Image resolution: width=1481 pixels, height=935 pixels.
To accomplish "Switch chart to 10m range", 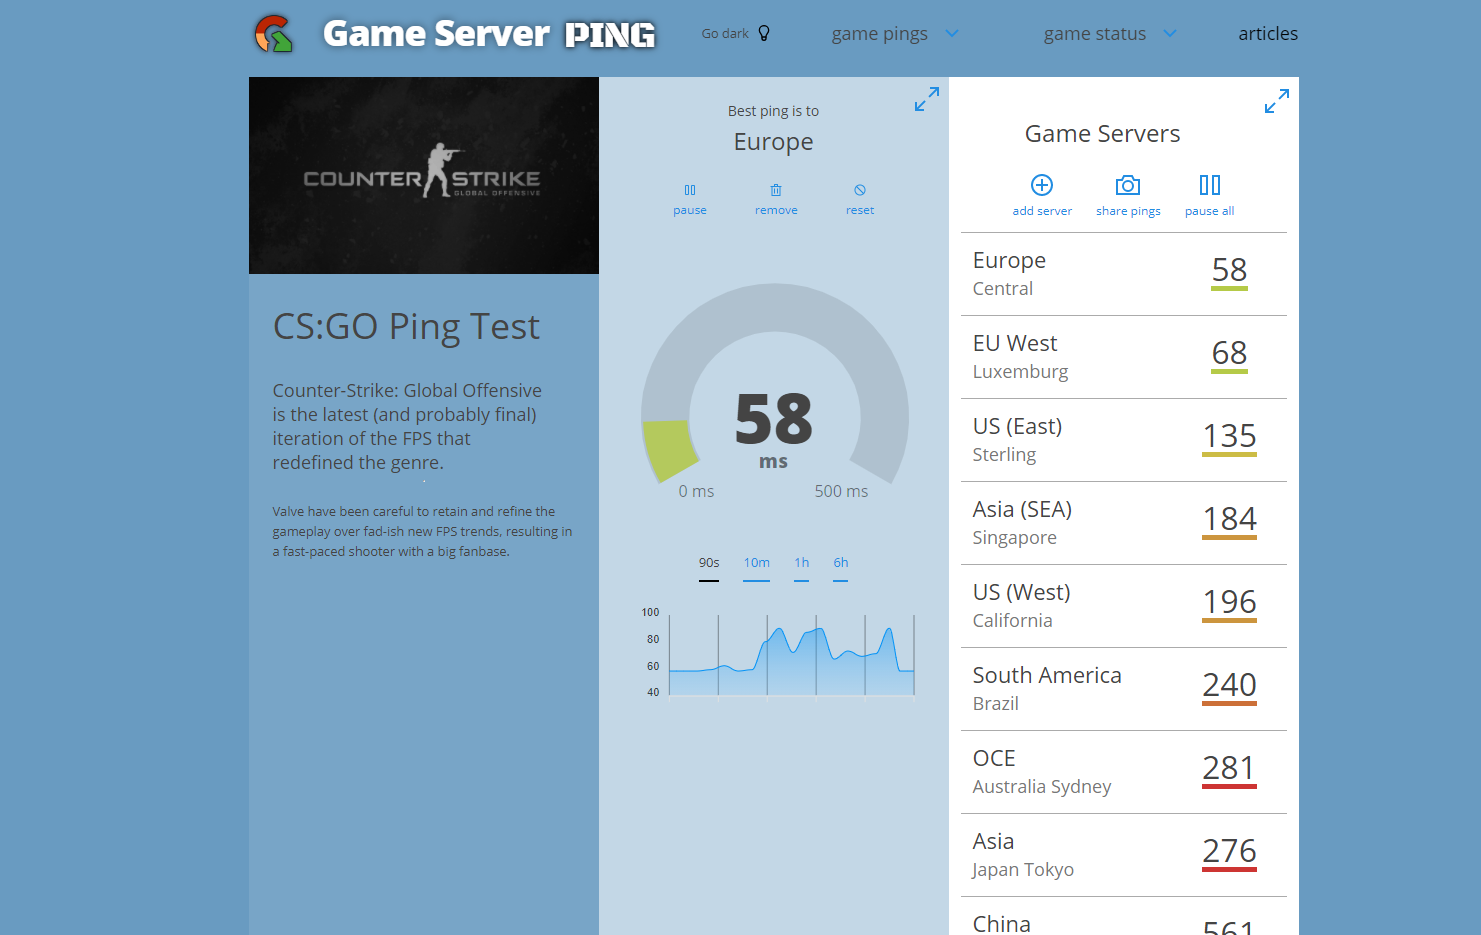I will click(757, 566).
